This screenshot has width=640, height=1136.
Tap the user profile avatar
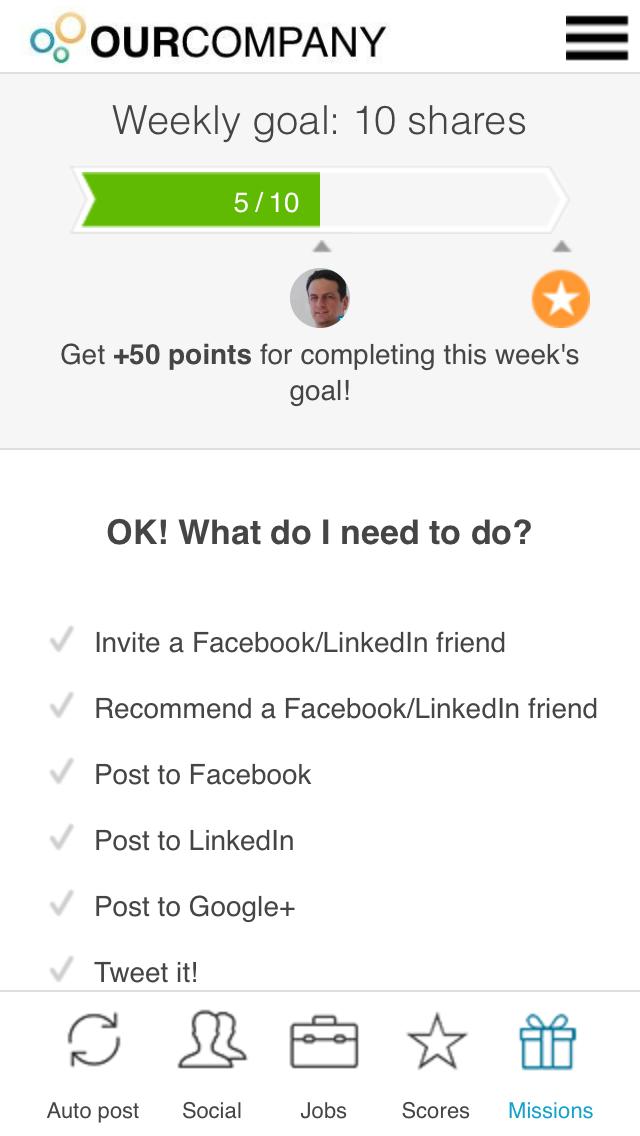point(320,299)
